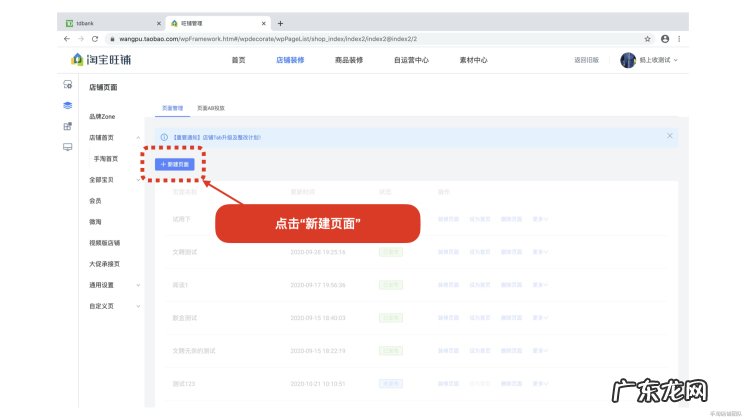Expand the 通用设置 sidebar section

pos(138,285)
